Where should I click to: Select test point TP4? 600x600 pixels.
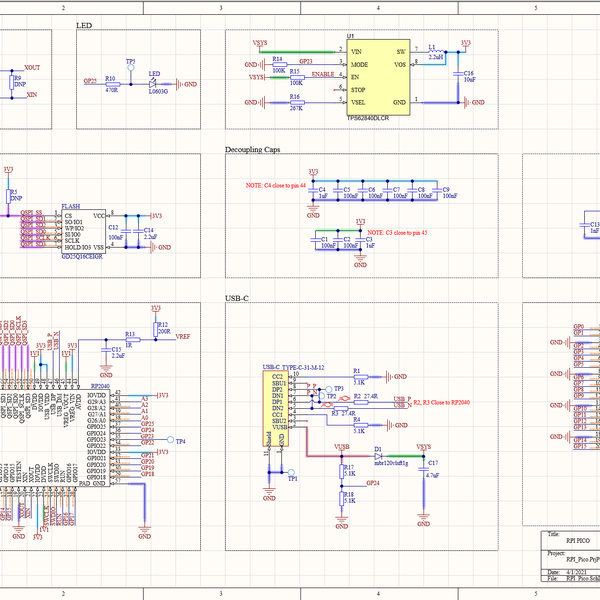pyautogui.click(x=170, y=440)
